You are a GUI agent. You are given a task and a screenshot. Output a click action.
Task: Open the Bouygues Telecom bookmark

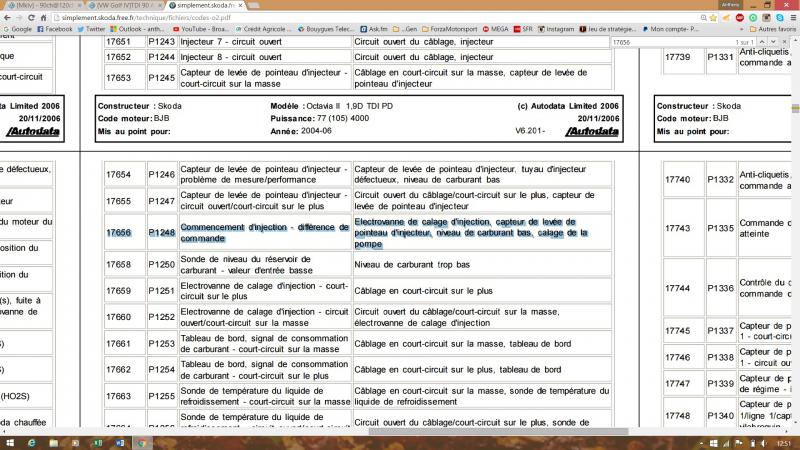[326, 29]
